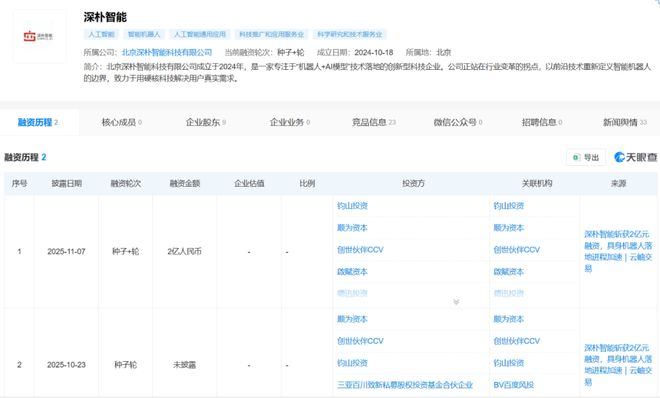Click the 深朴智能 page title
The width and height of the screenshot is (660, 398).
(x=105, y=17)
